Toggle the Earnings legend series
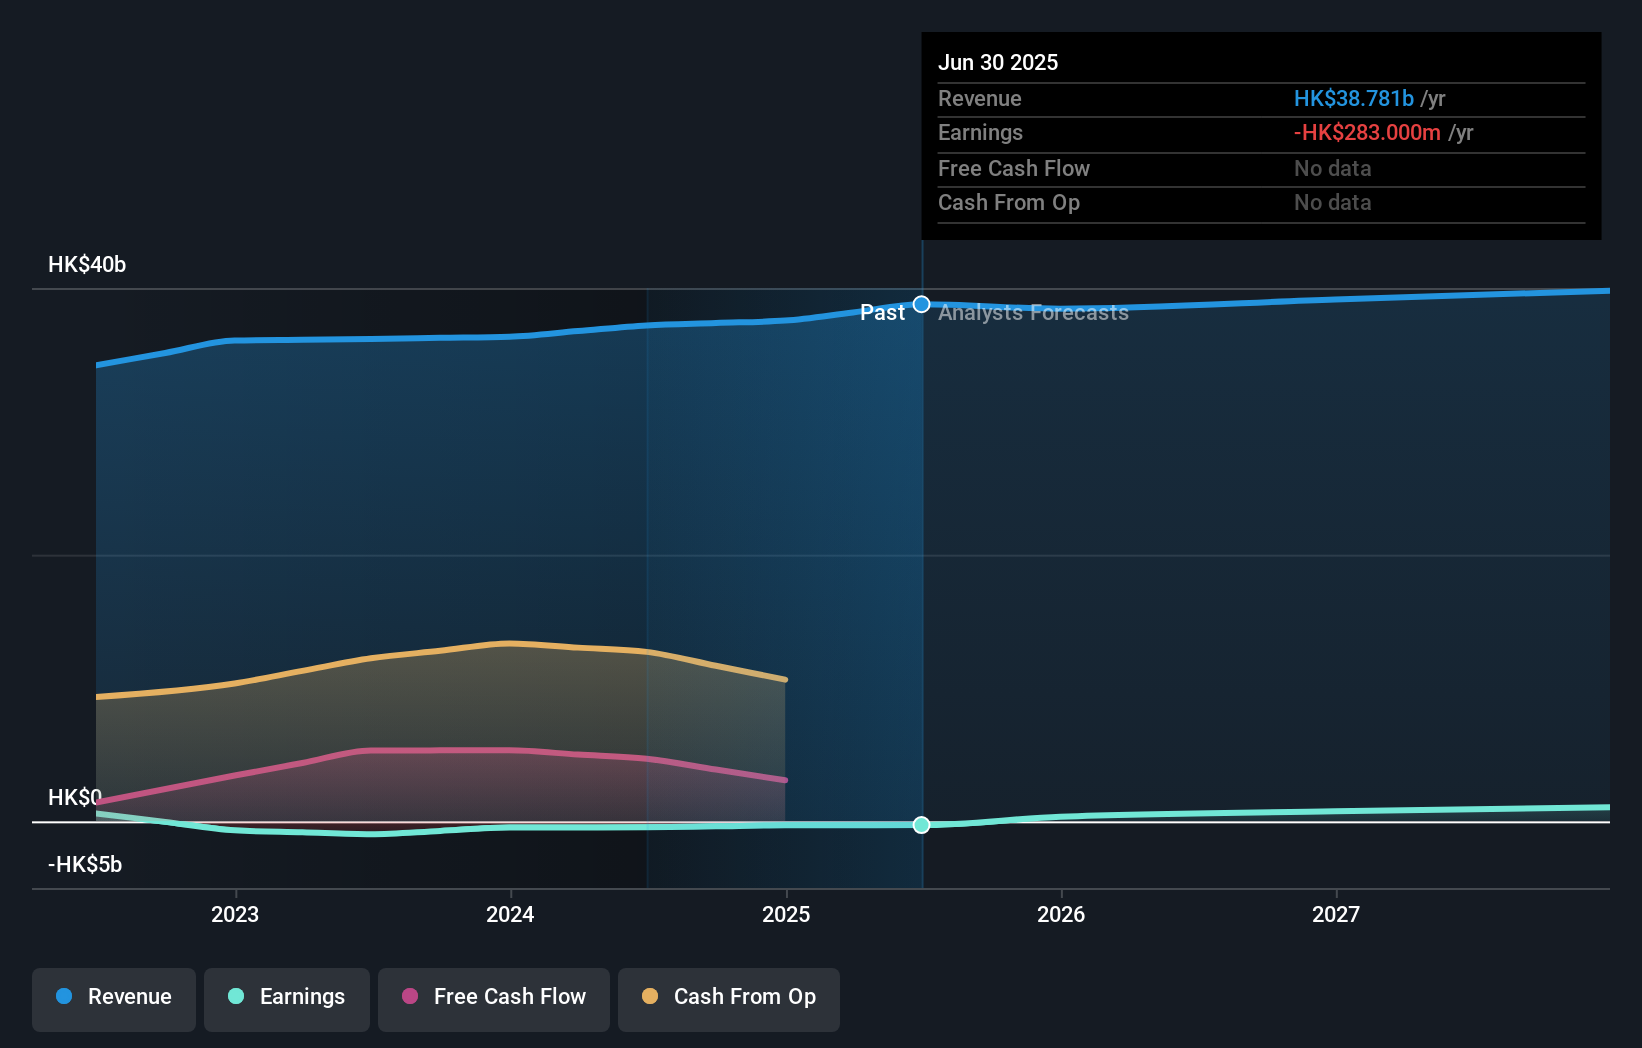This screenshot has width=1642, height=1048. [287, 999]
